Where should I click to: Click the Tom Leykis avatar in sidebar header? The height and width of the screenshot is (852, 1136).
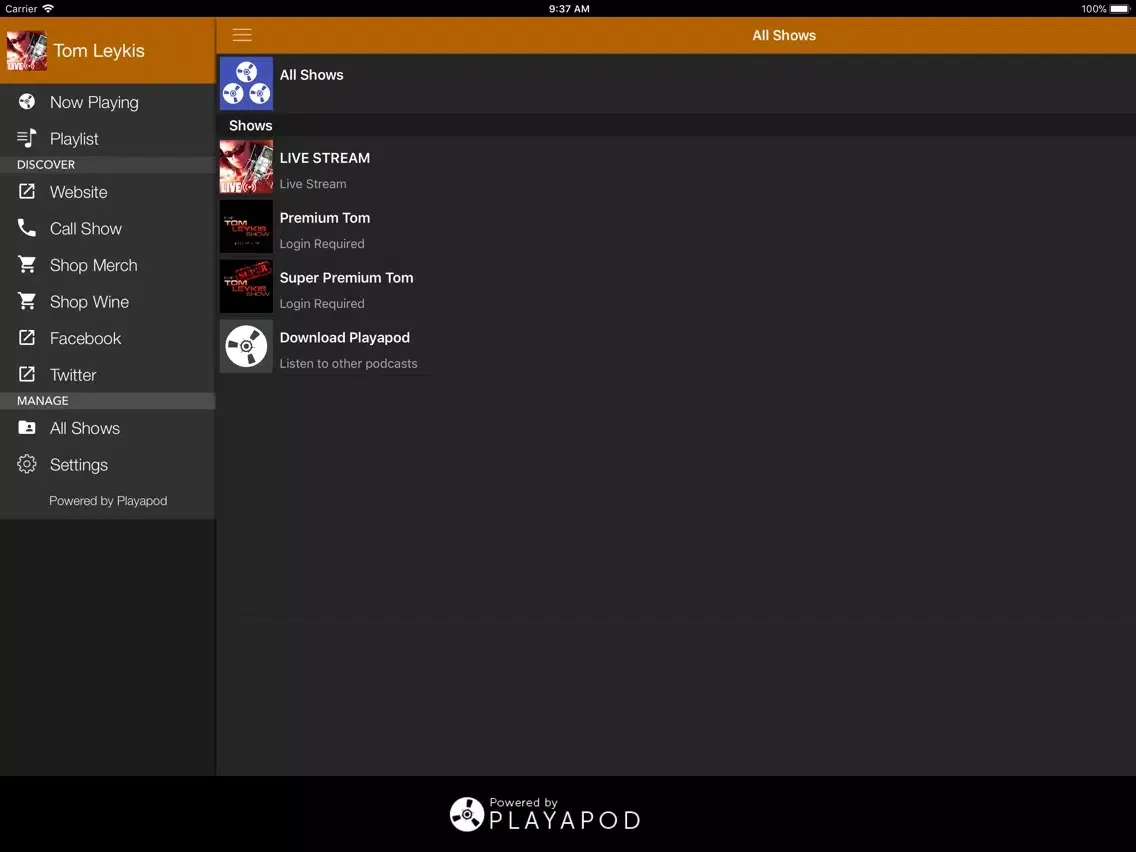click(x=27, y=51)
